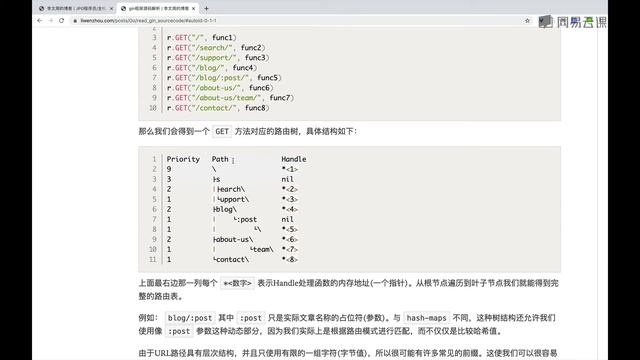Click the inline *<数字> code label

pyautogui.click(x=237, y=283)
